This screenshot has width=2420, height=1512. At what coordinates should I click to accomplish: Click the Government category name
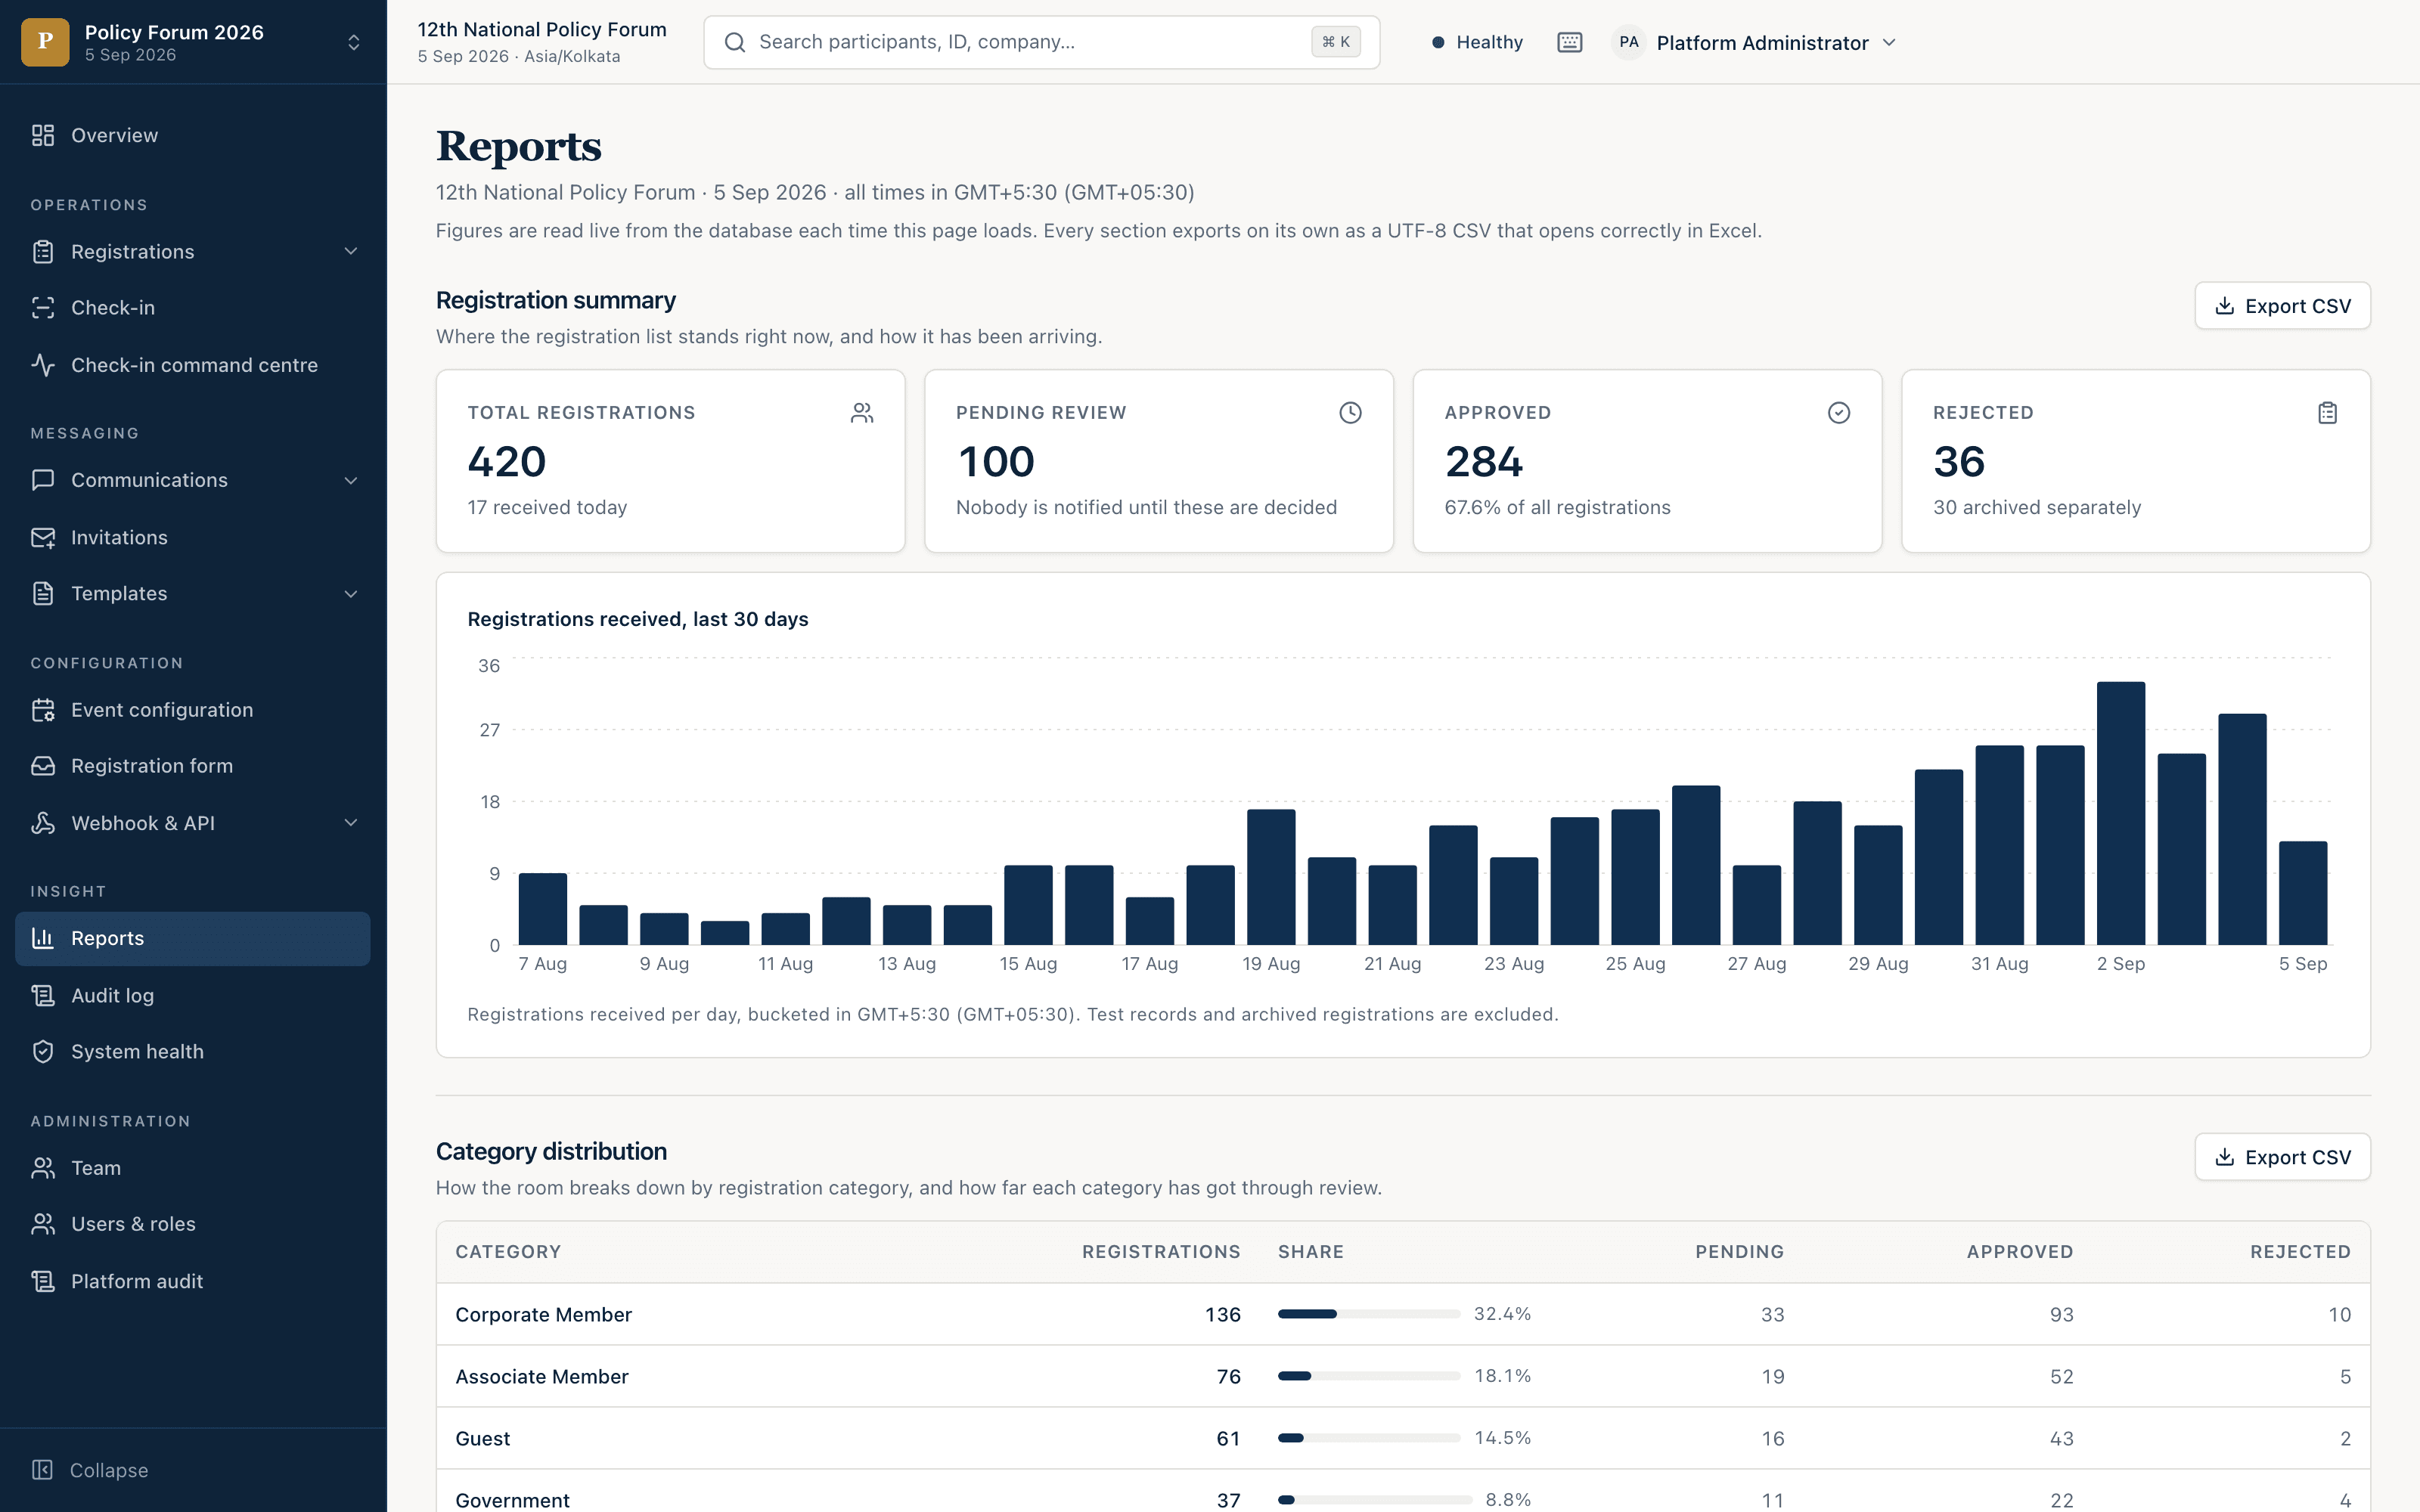pos(512,1500)
